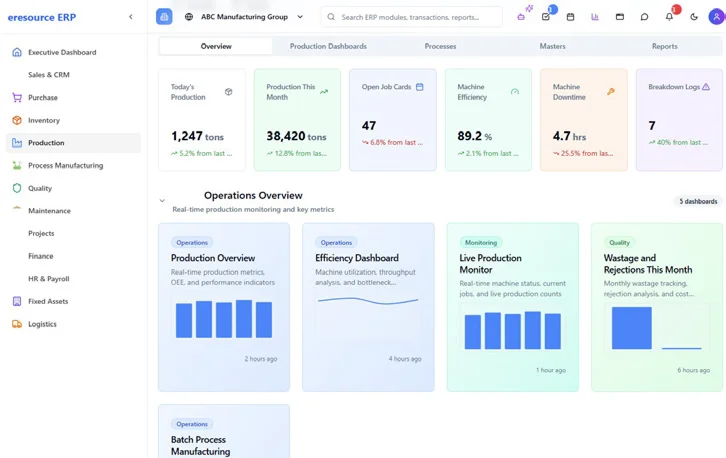Select the Reports tab

pos(664,46)
